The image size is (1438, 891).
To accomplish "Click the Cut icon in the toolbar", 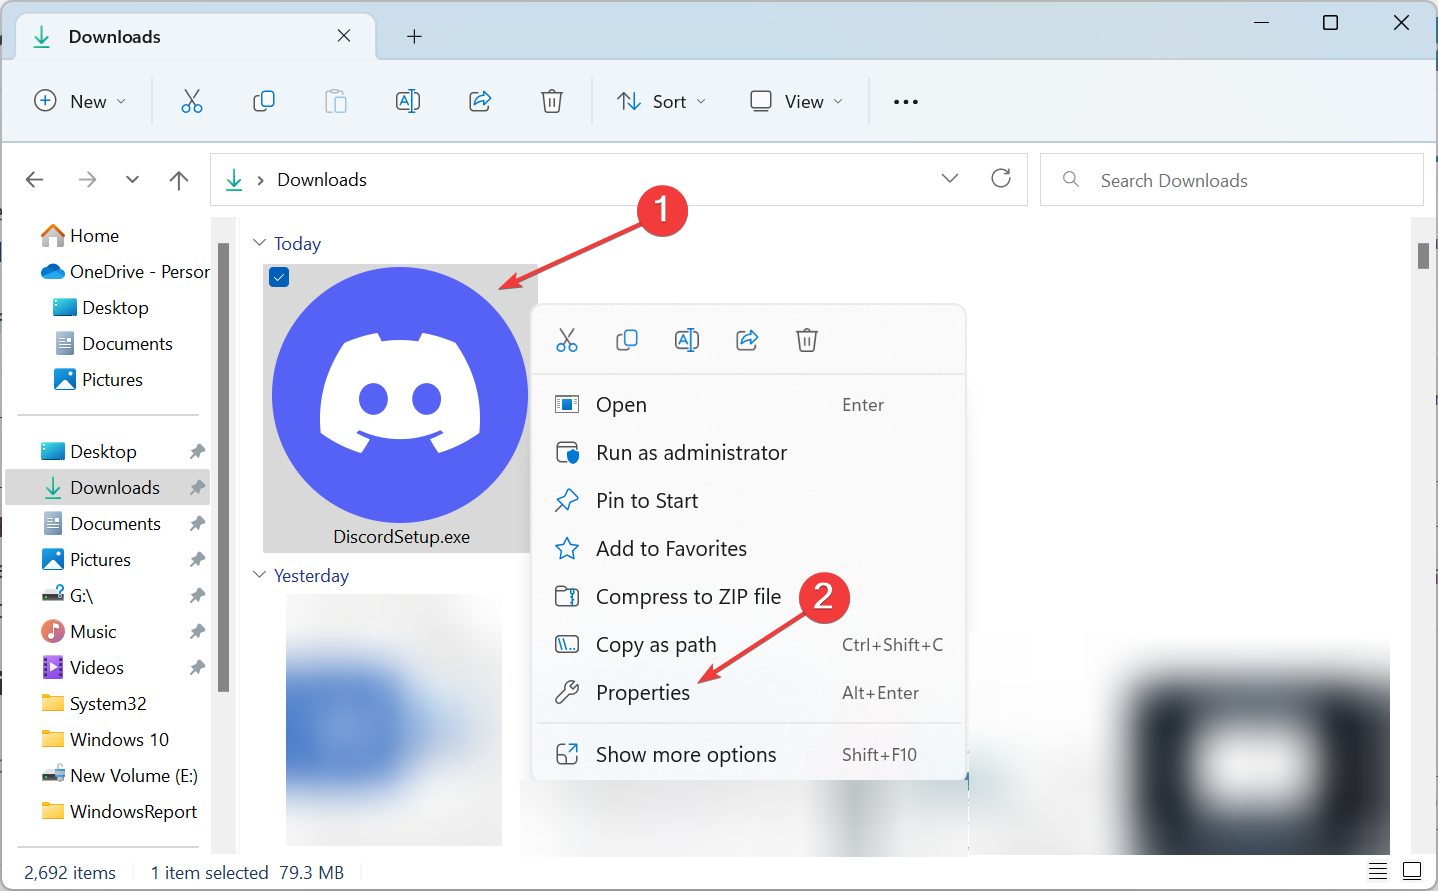I will click(x=192, y=101).
